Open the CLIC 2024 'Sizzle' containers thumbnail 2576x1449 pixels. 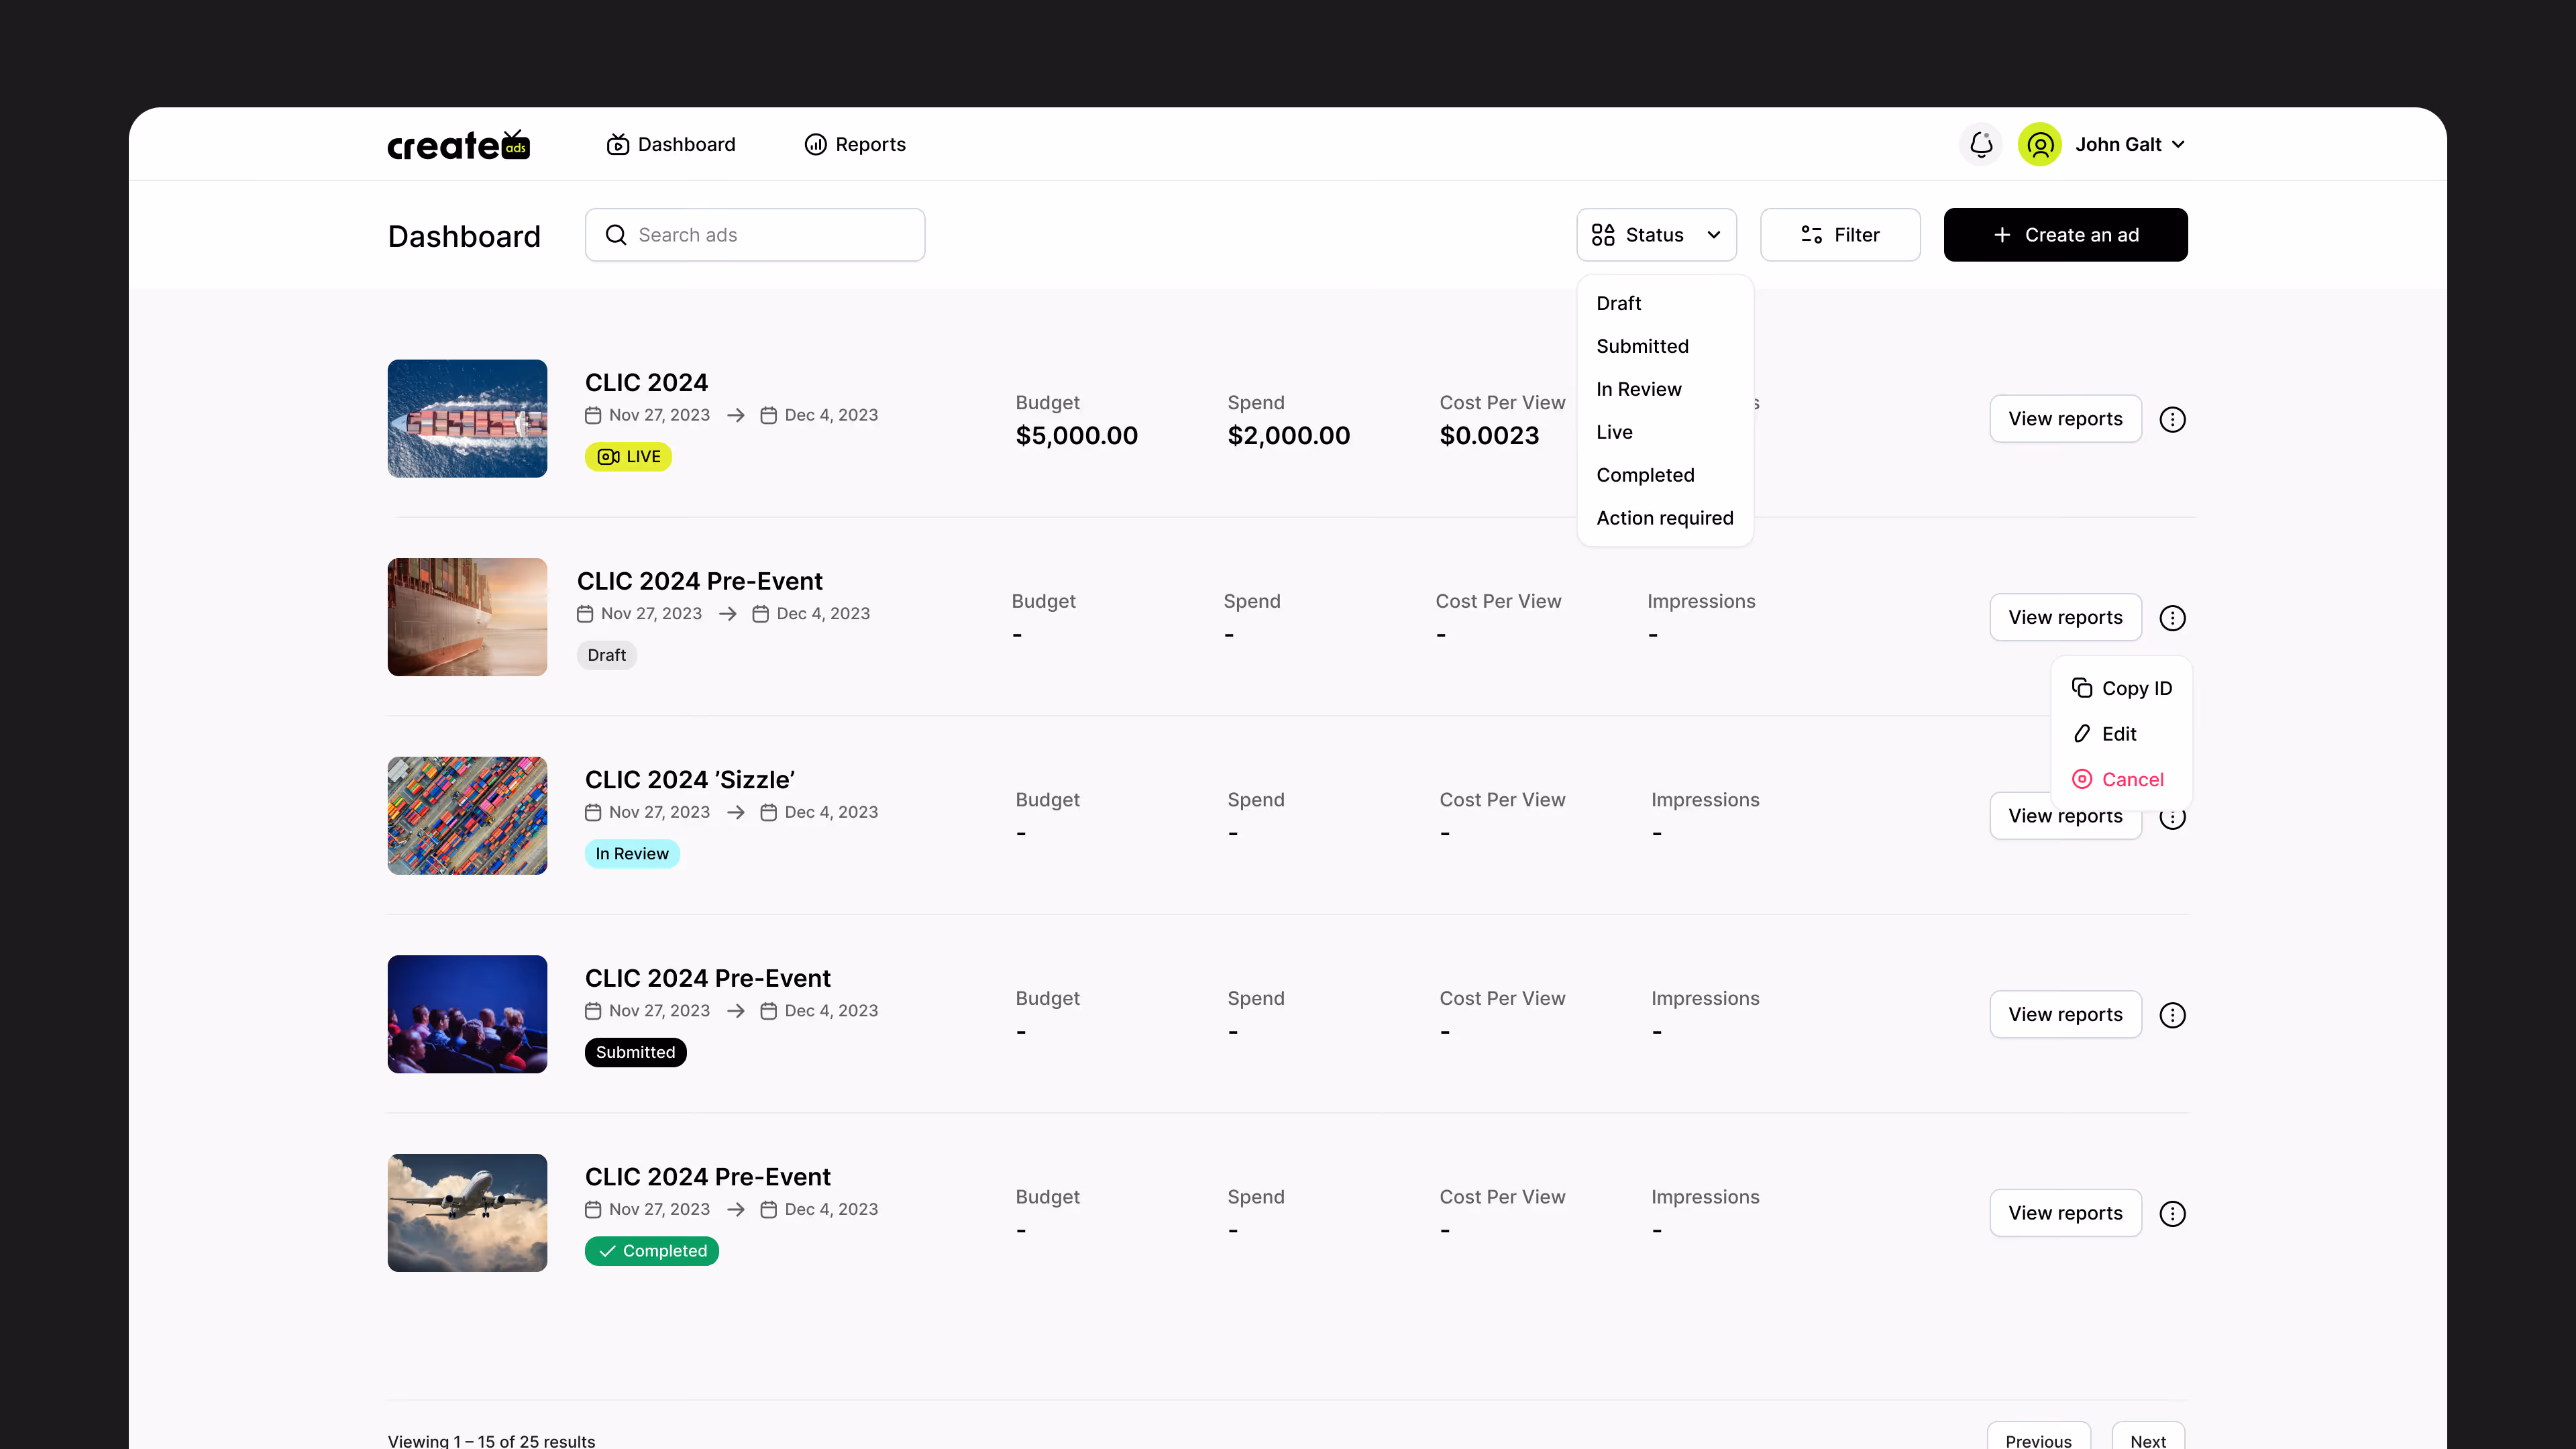467,816
